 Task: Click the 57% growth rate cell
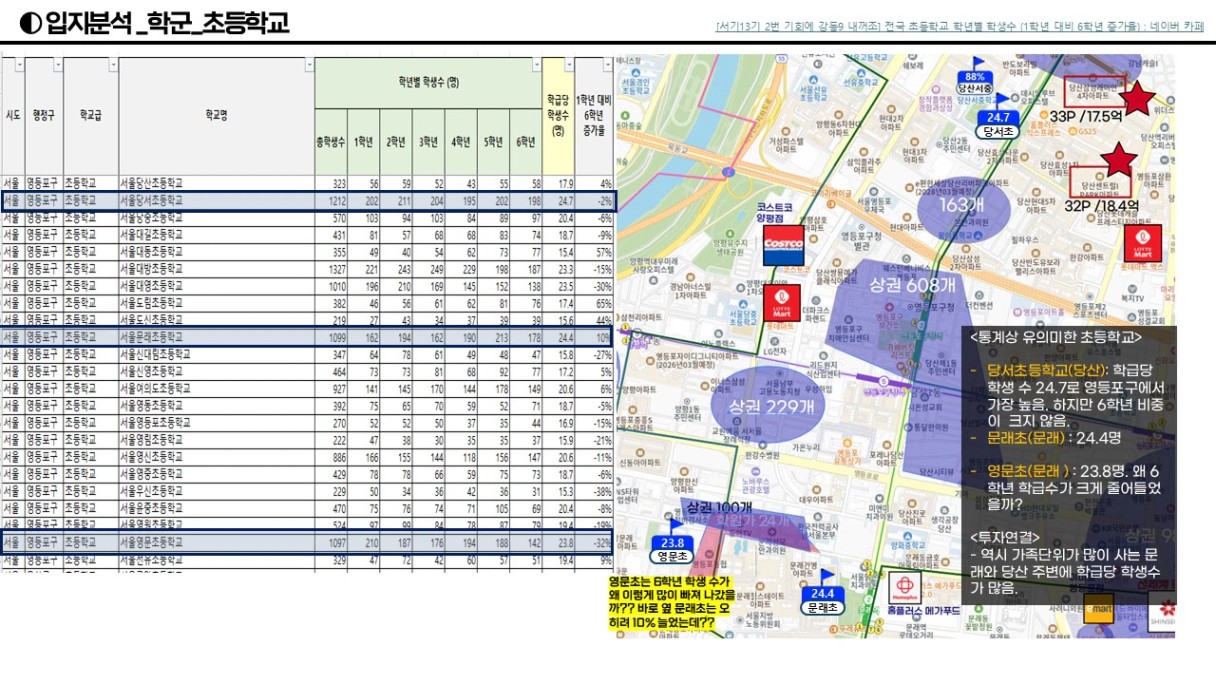tap(593, 253)
